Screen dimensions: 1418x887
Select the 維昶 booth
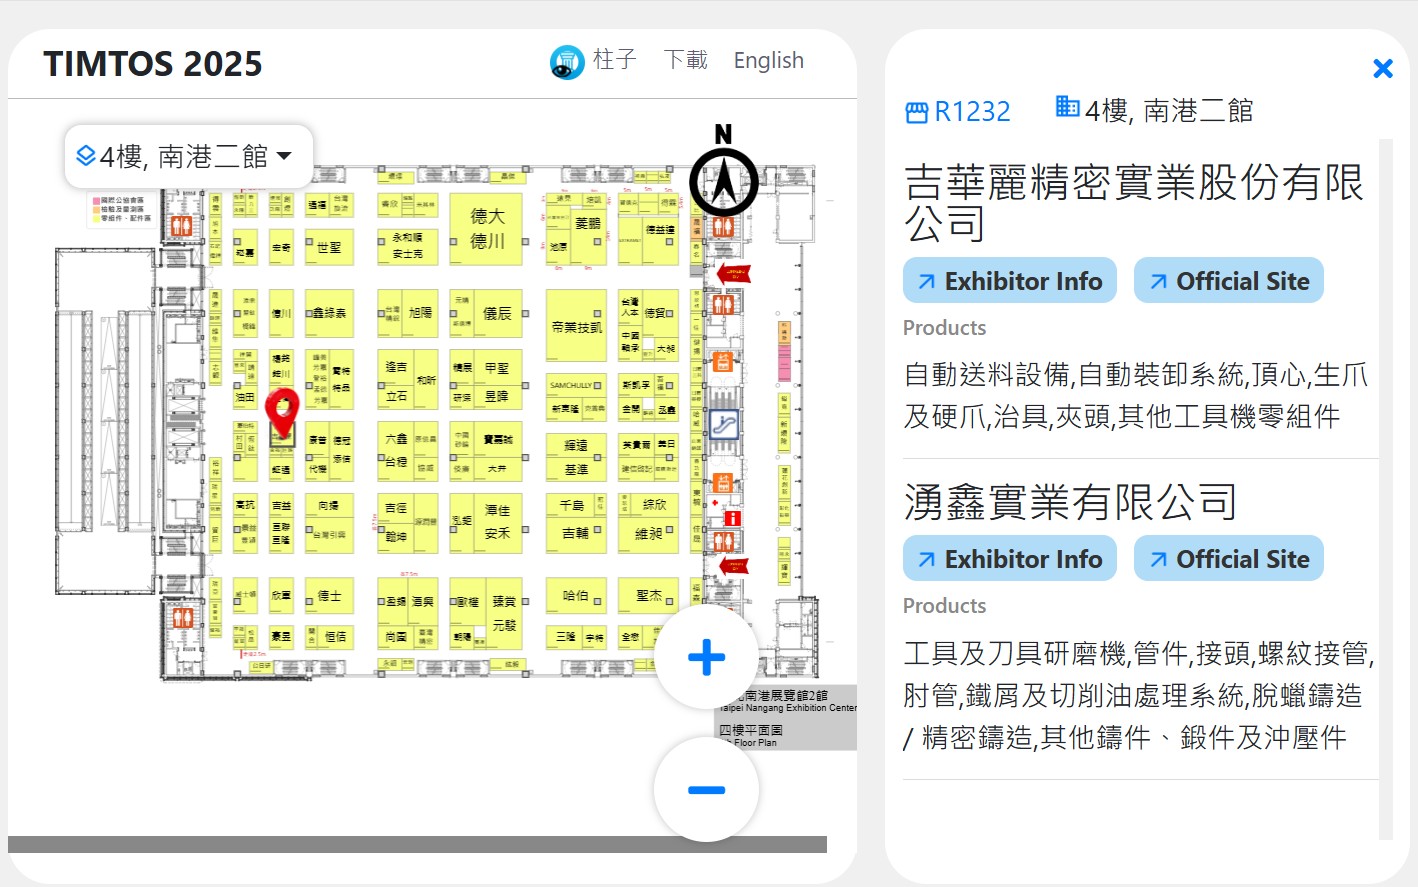648,534
